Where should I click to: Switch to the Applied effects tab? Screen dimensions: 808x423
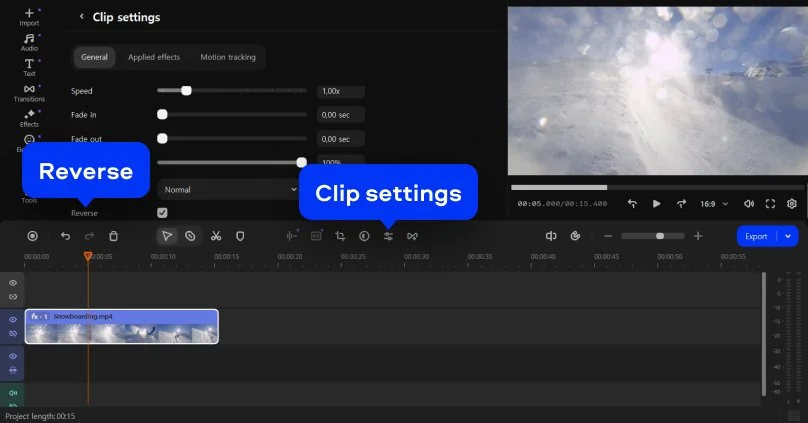pyautogui.click(x=154, y=57)
